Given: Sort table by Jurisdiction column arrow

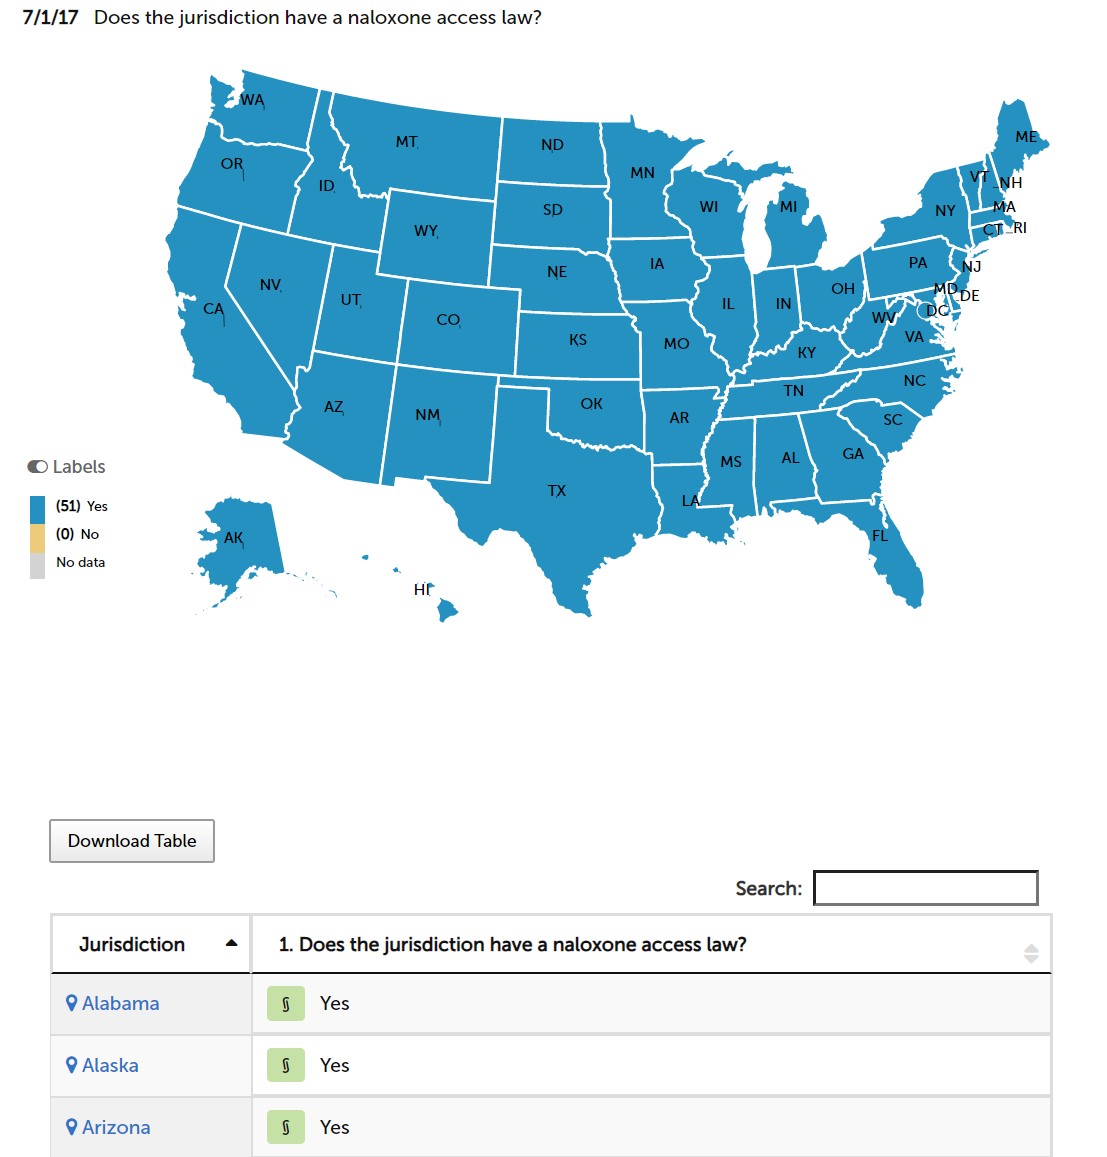Looking at the screenshot, I should pyautogui.click(x=232, y=943).
